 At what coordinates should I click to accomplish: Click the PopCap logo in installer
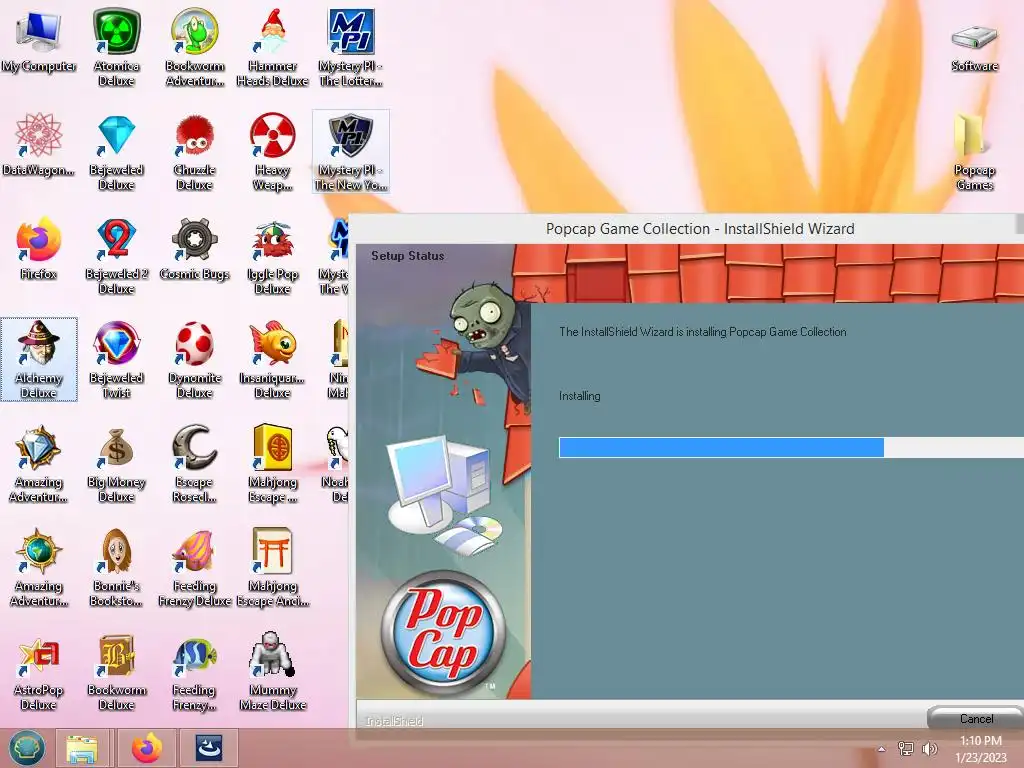(443, 633)
